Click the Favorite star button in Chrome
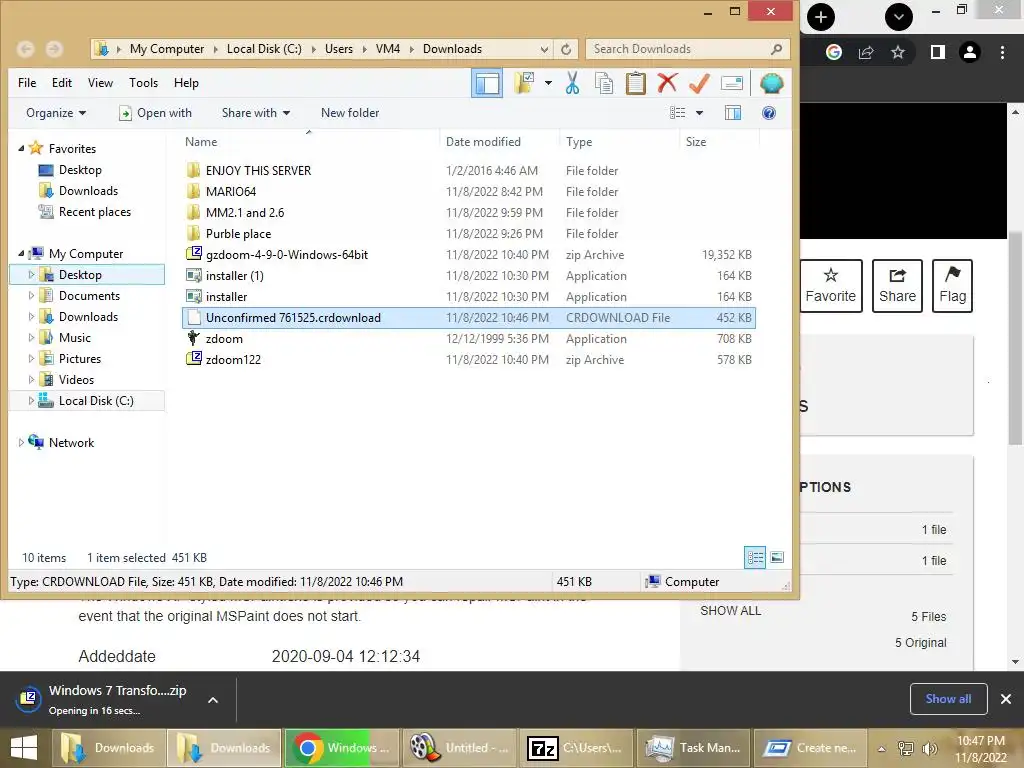This screenshot has width=1024, height=768. 831,285
